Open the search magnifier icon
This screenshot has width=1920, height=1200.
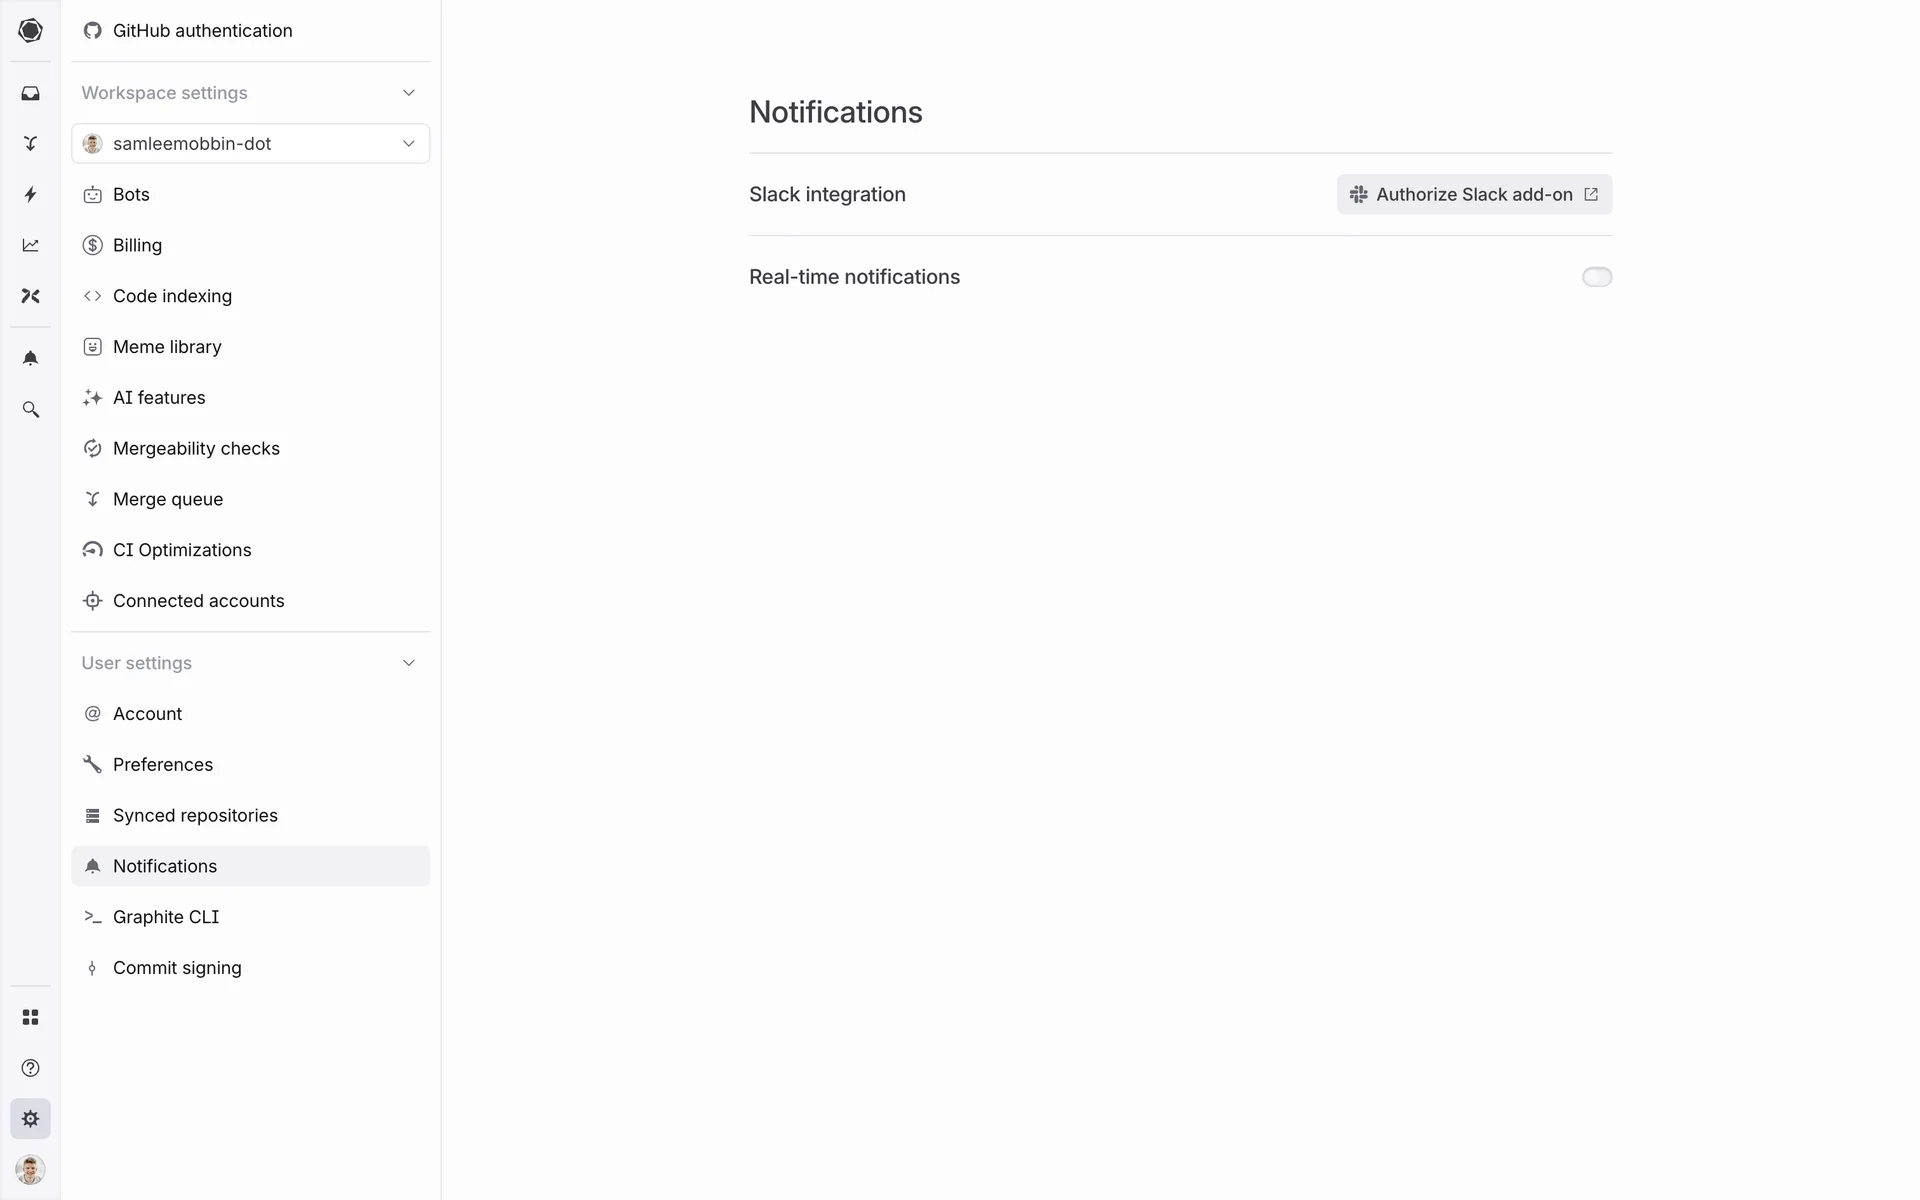(30, 410)
